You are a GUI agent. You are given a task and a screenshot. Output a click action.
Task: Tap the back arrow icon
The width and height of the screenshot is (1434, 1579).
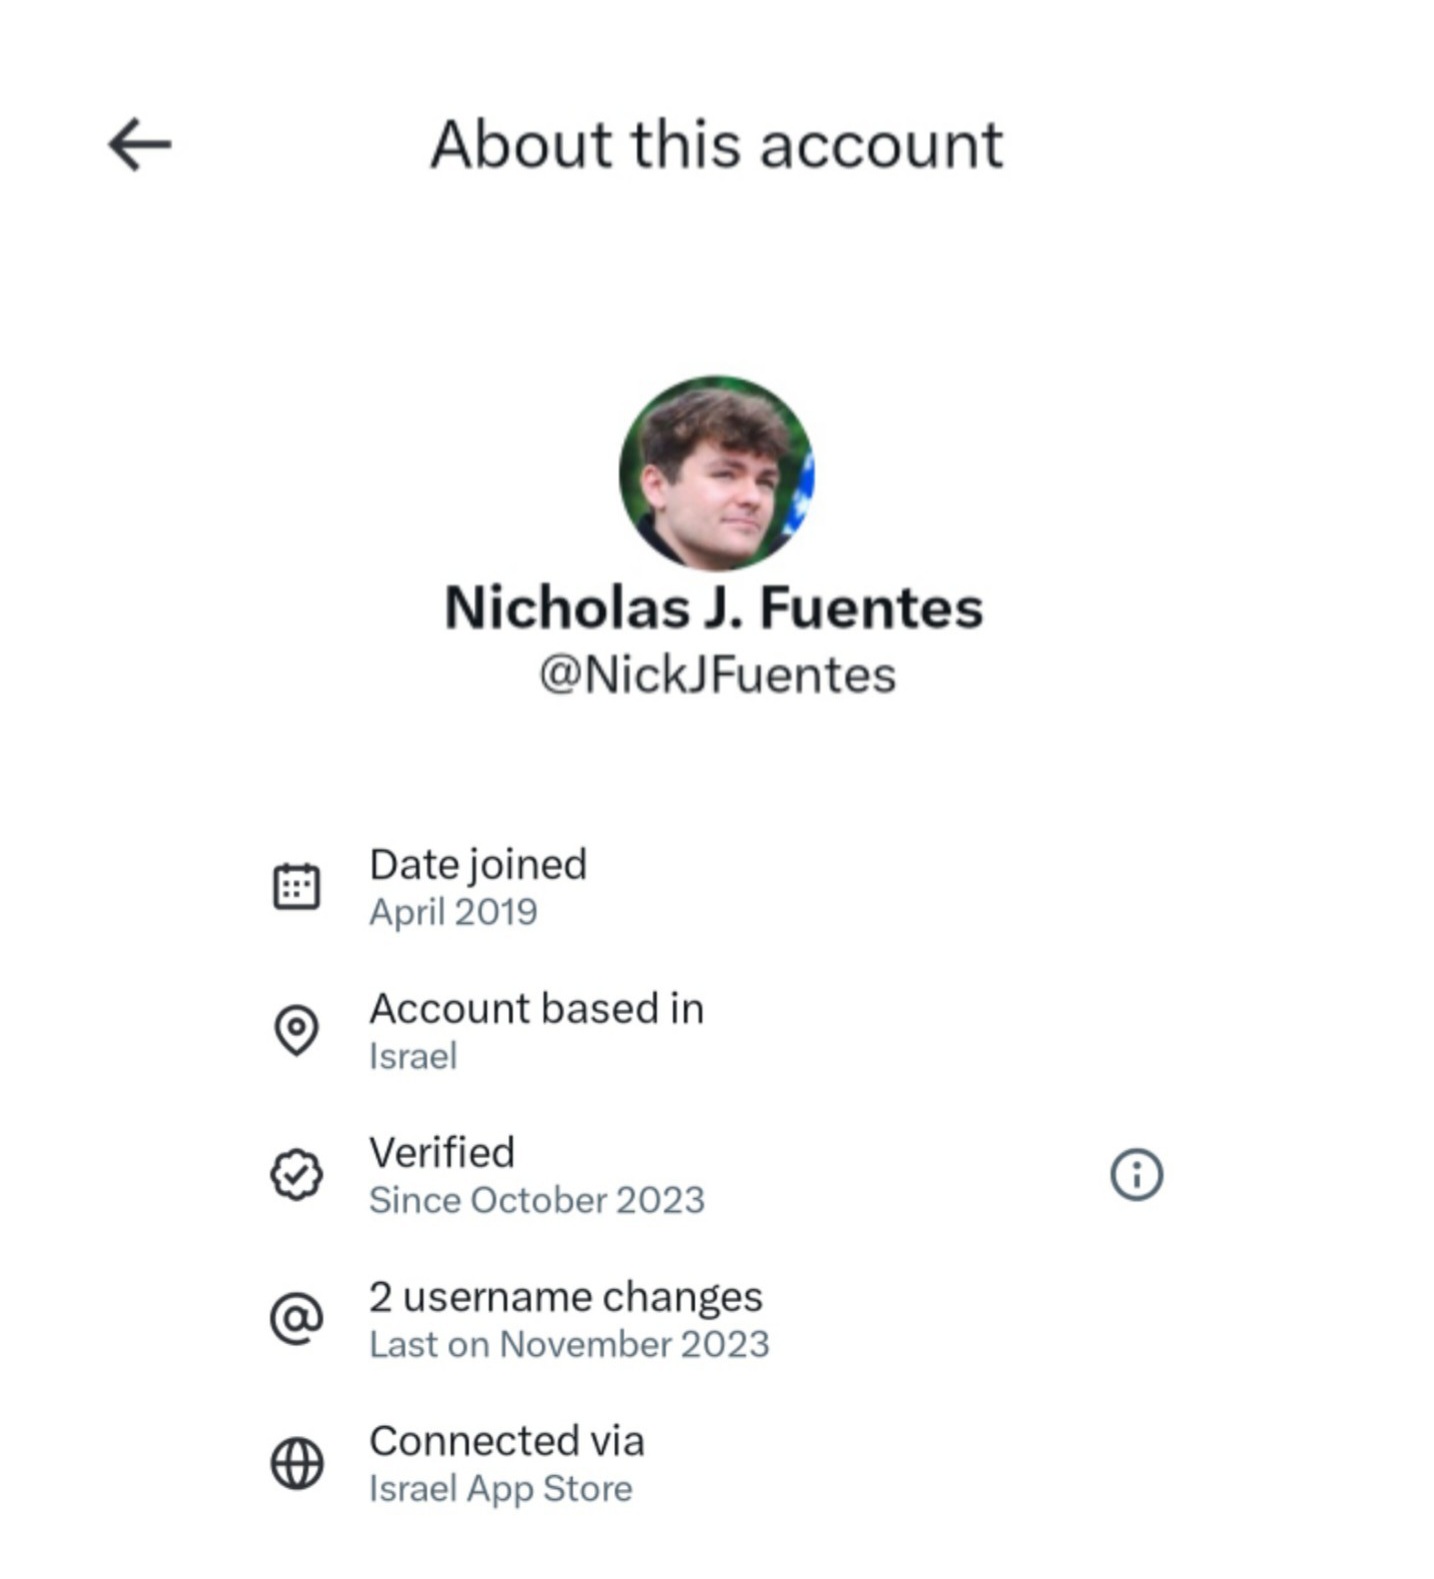tap(139, 145)
